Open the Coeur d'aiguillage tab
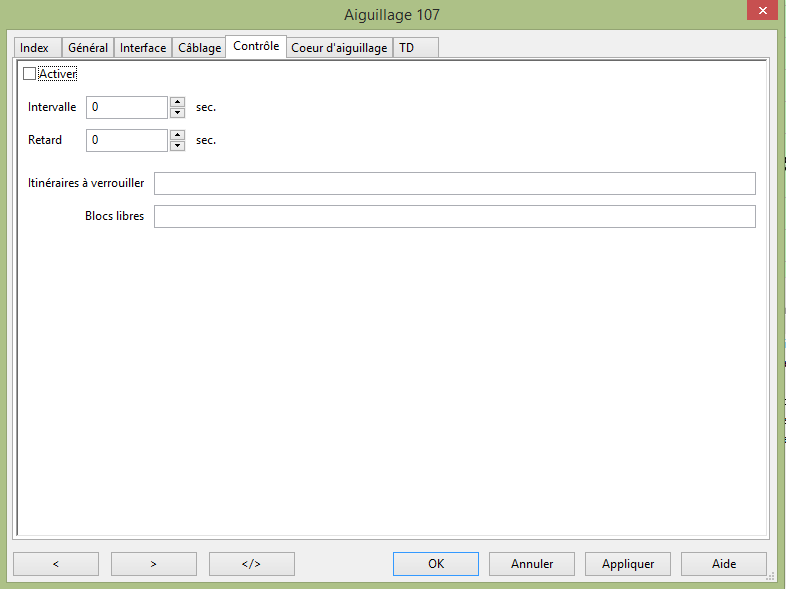This screenshot has width=786, height=589. tap(339, 48)
